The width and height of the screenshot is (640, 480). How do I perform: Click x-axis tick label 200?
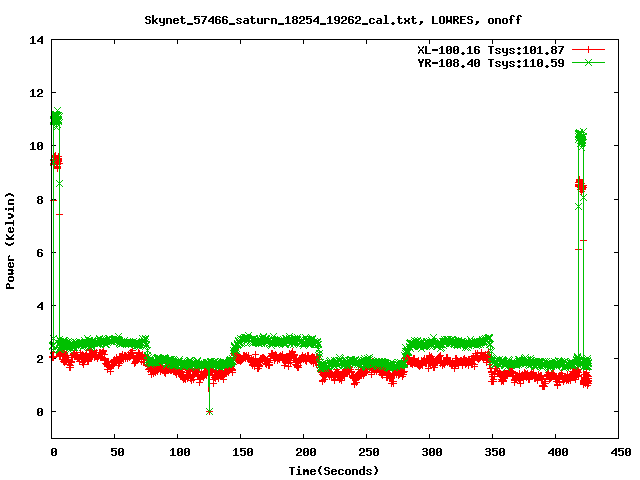(306, 452)
